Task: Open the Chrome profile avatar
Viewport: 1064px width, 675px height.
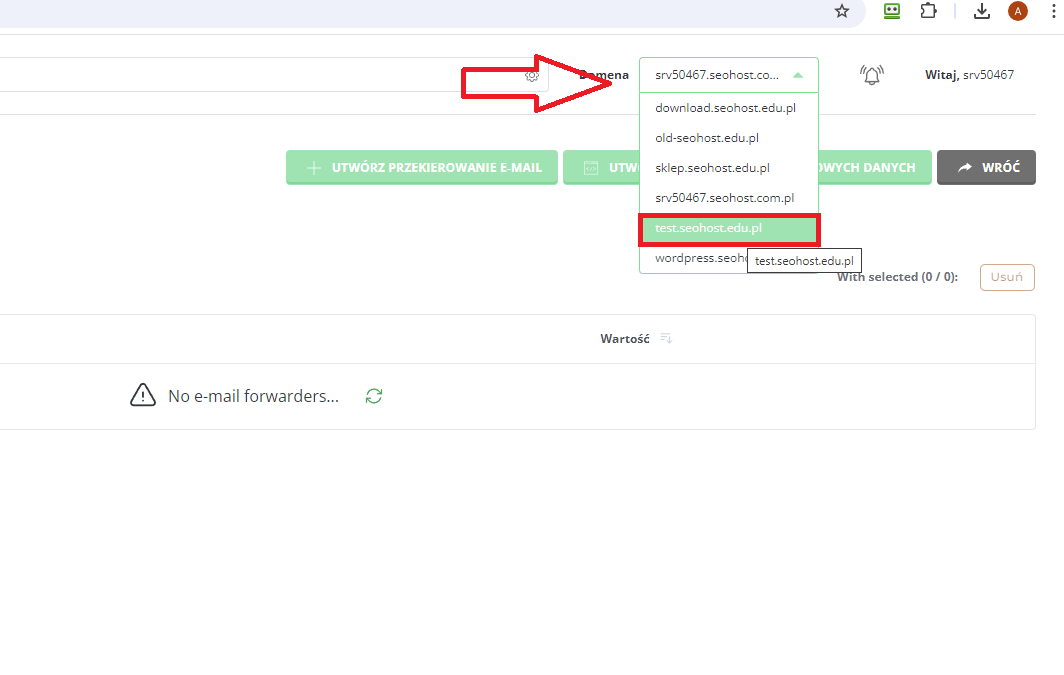Action: coord(1018,11)
